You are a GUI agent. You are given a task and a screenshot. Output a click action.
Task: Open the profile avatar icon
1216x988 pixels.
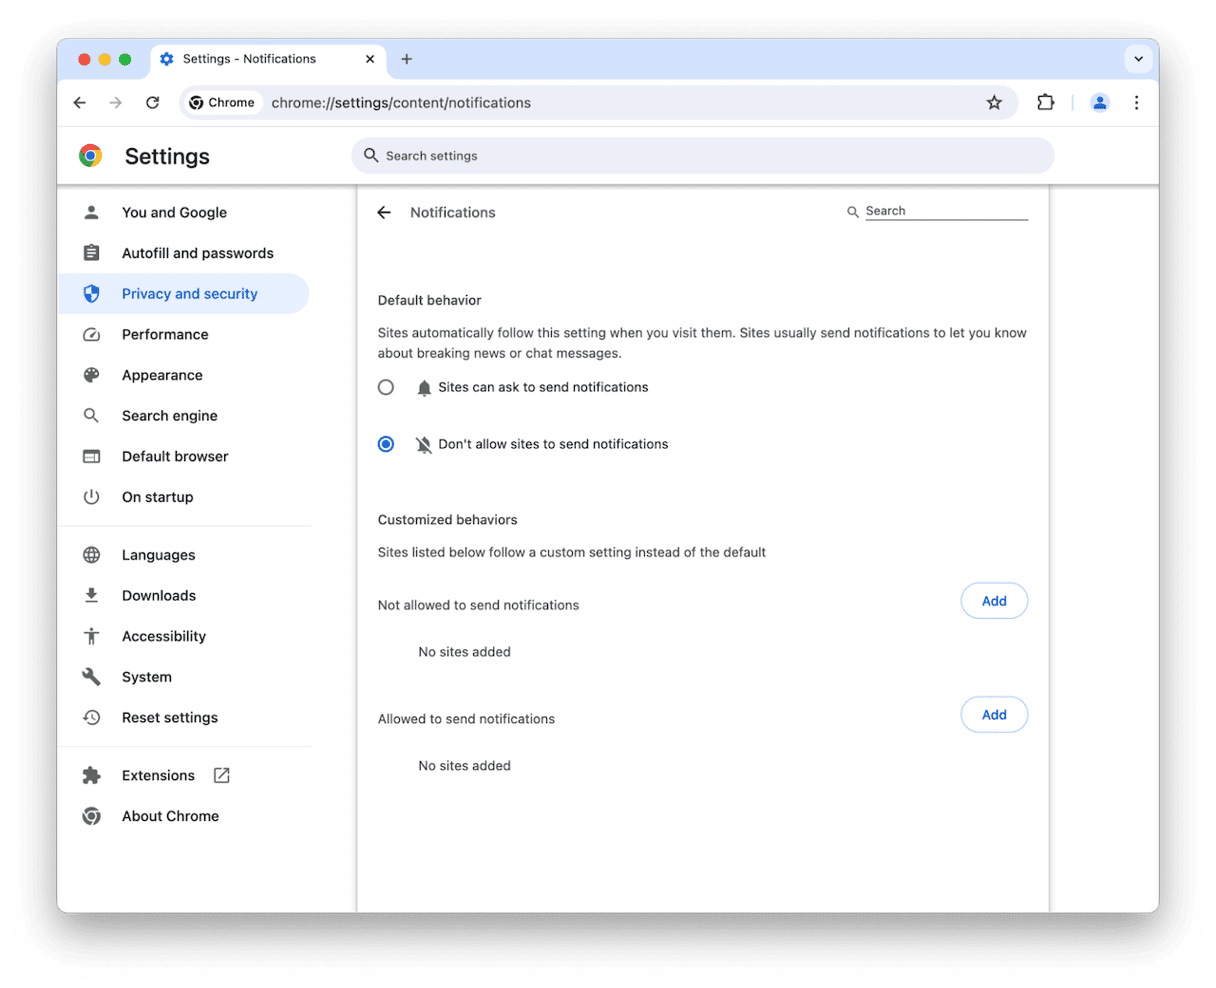pos(1100,102)
